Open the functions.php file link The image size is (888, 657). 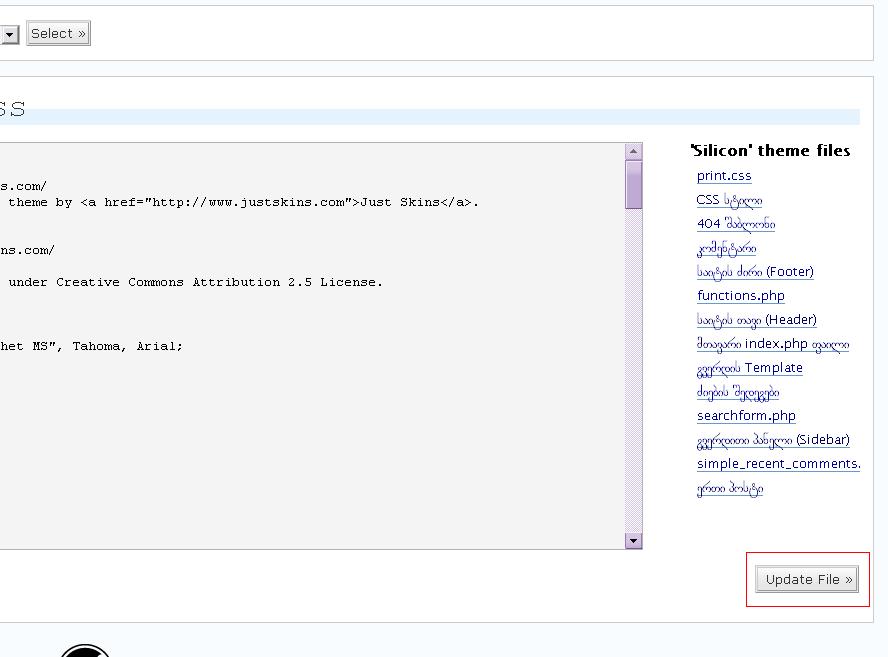tap(740, 296)
